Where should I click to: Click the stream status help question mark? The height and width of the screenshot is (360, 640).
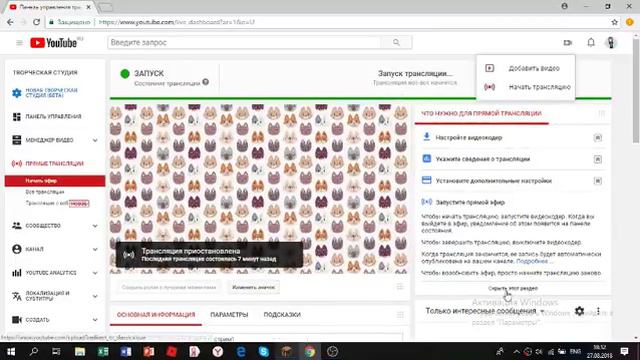coord(206,82)
